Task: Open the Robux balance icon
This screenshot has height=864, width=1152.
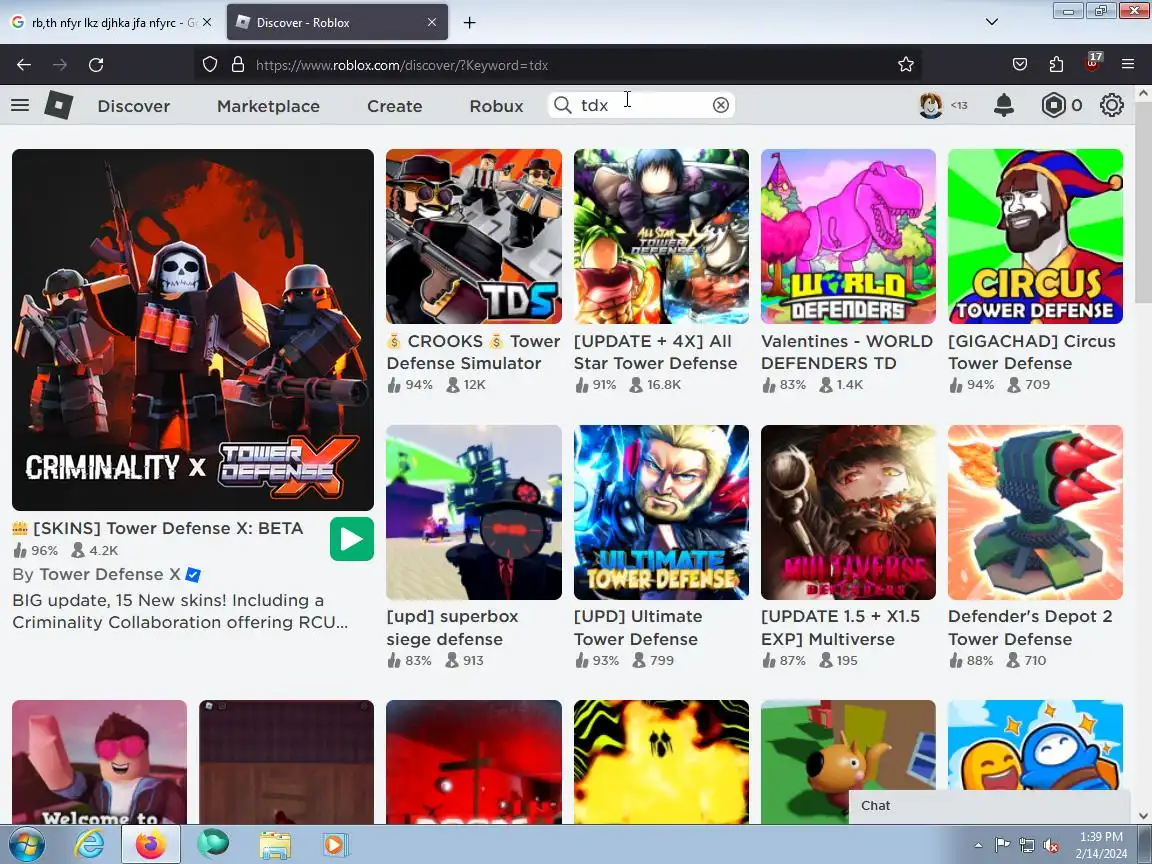Action: (x=1054, y=105)
